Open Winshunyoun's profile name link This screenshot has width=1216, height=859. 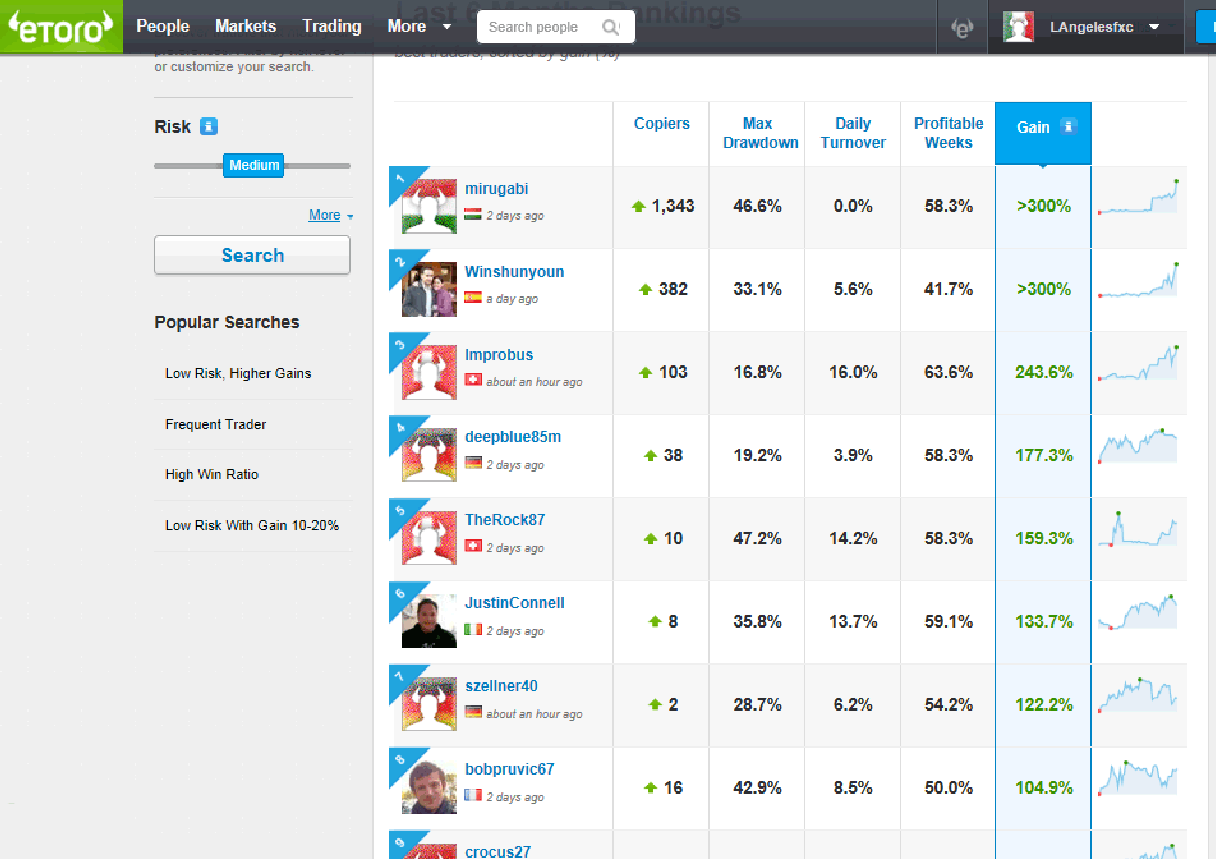point(514,272)
